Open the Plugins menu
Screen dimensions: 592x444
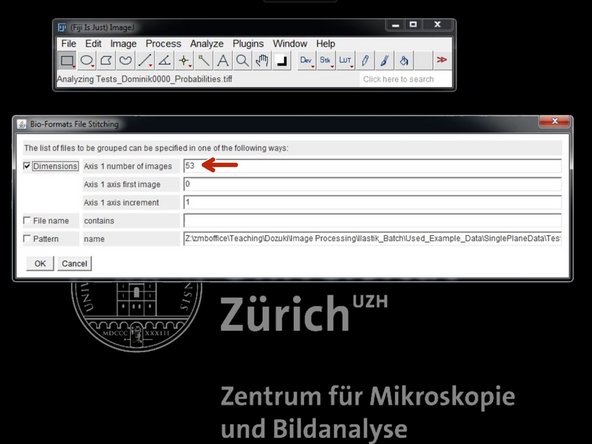click(248, 44)
